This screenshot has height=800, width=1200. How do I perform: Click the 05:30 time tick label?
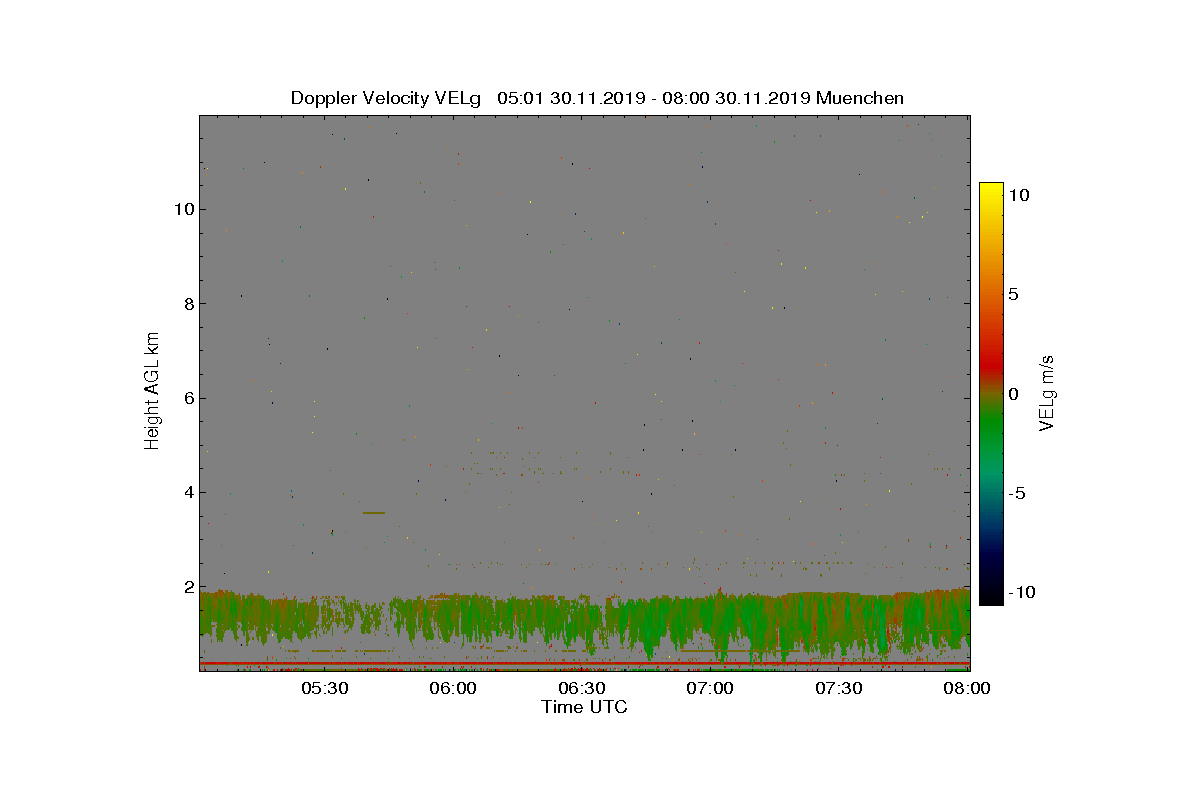tap(325, 688)
